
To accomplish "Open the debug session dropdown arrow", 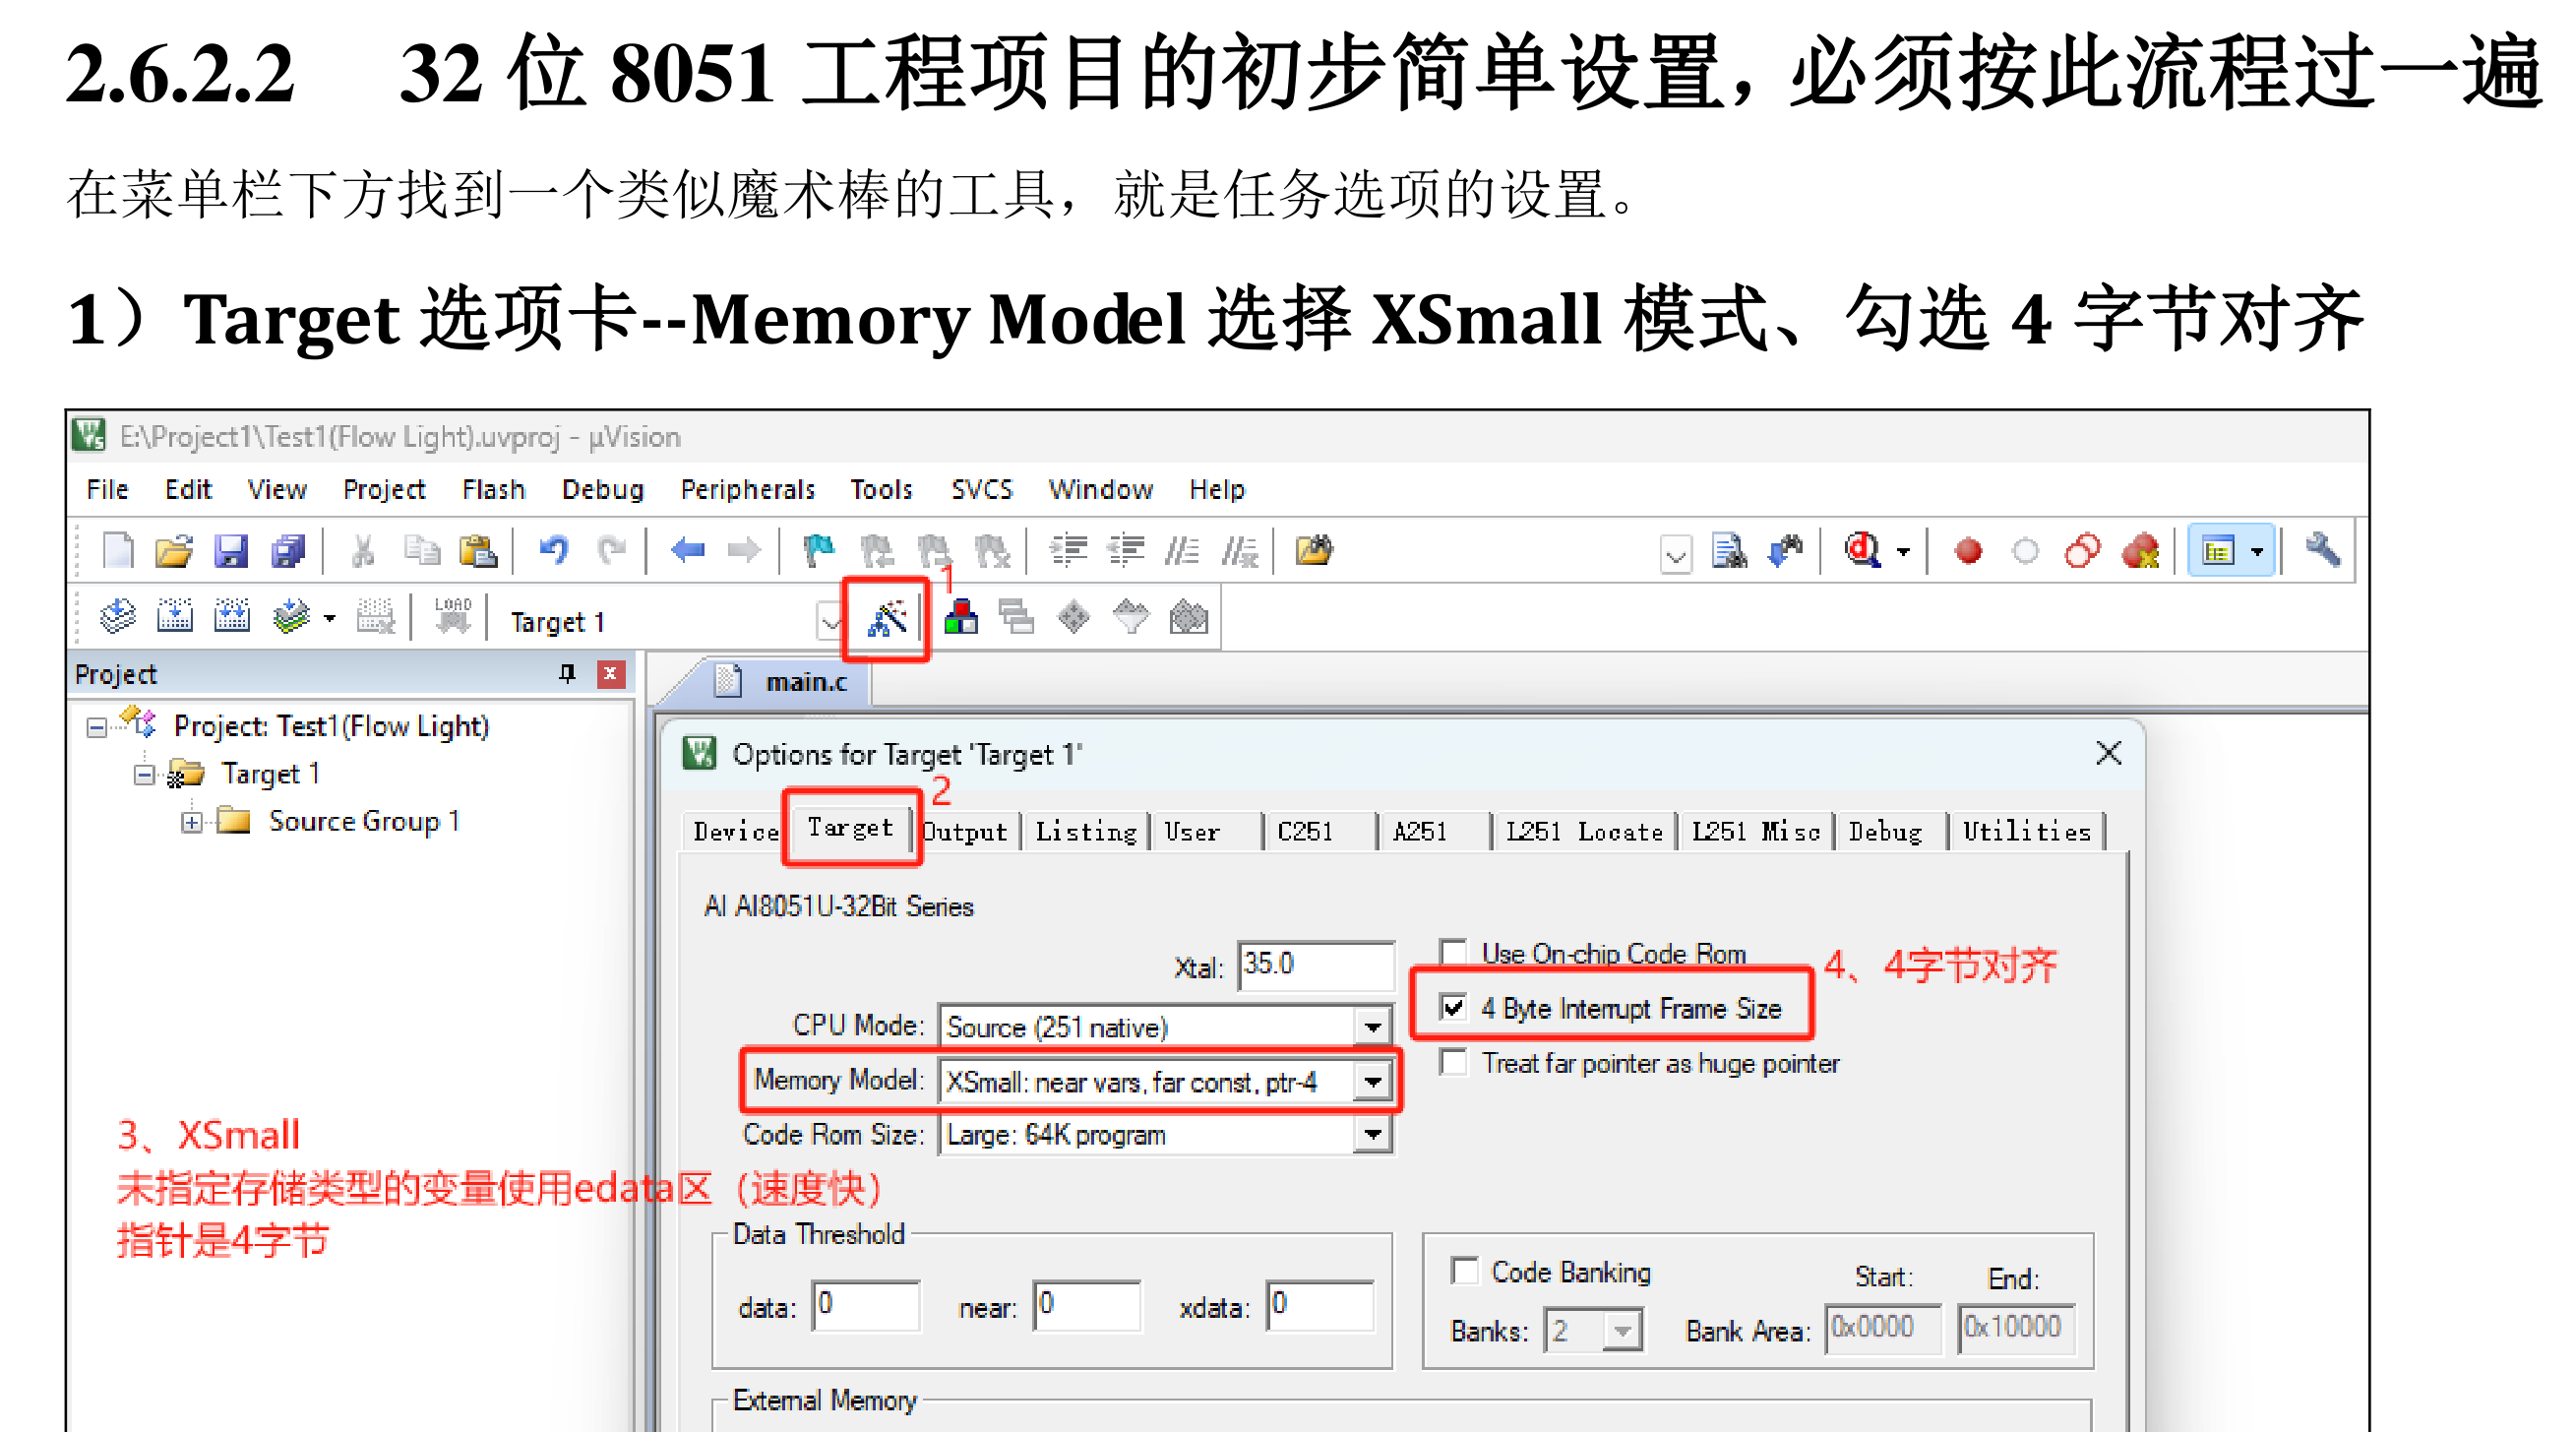I will 1904,551.
